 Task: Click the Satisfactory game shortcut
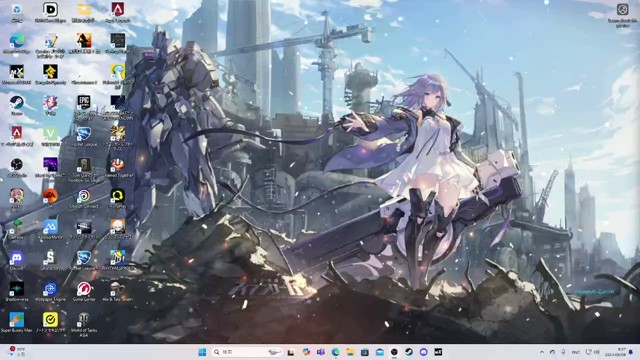pyautogui.click(x=50, y=260)
